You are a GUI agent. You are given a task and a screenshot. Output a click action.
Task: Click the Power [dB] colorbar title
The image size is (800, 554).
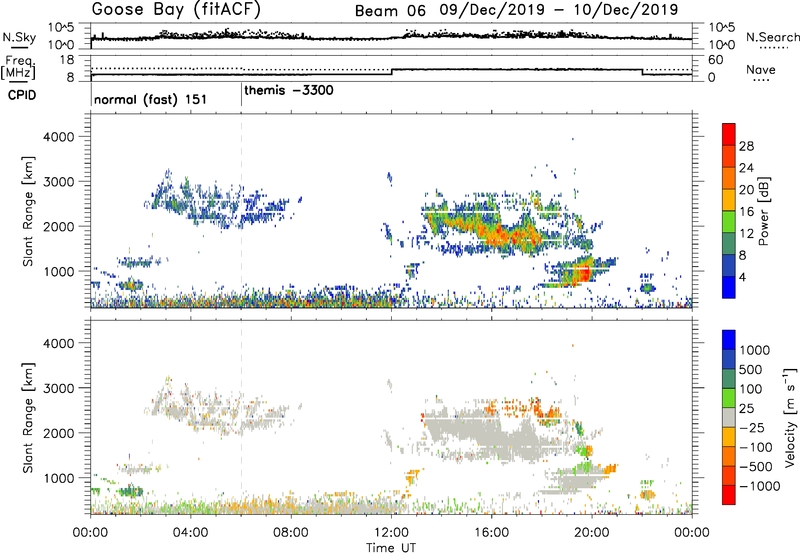point(763,211)
